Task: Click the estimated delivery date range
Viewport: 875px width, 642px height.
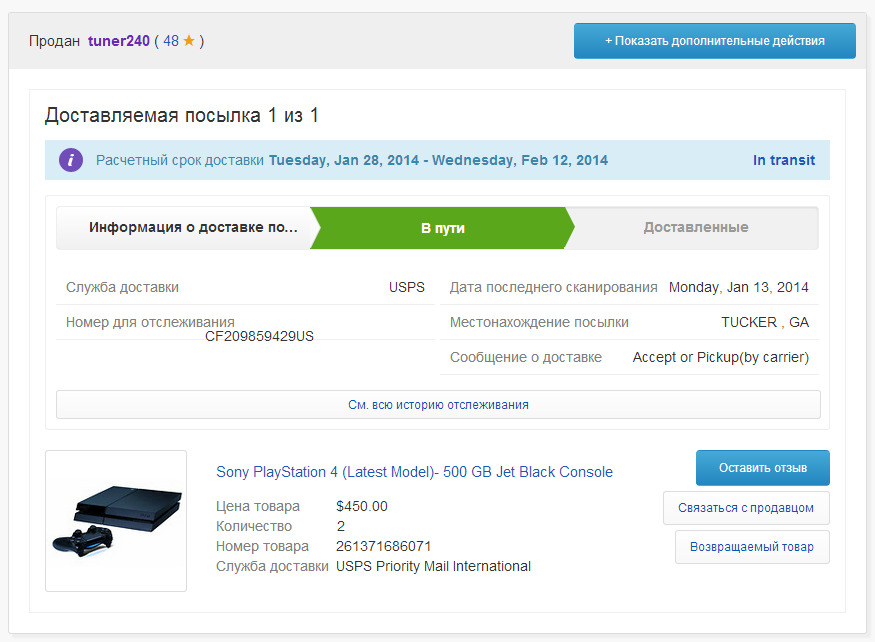Action: [438, 160]
